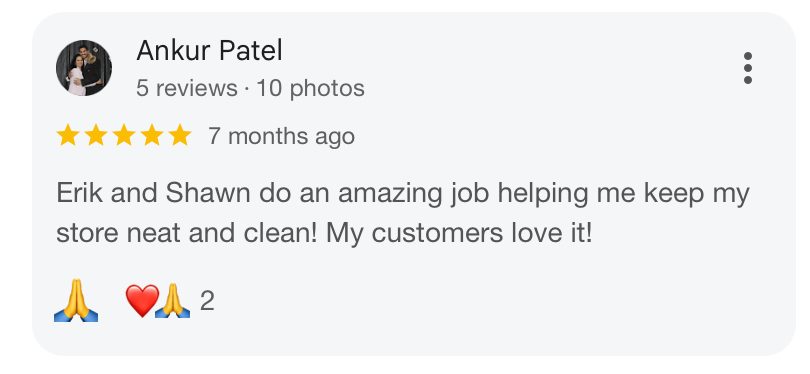Click the fifth yellow rating star
Viewport: 810px width, 374px height.
(x=180, y=136)
